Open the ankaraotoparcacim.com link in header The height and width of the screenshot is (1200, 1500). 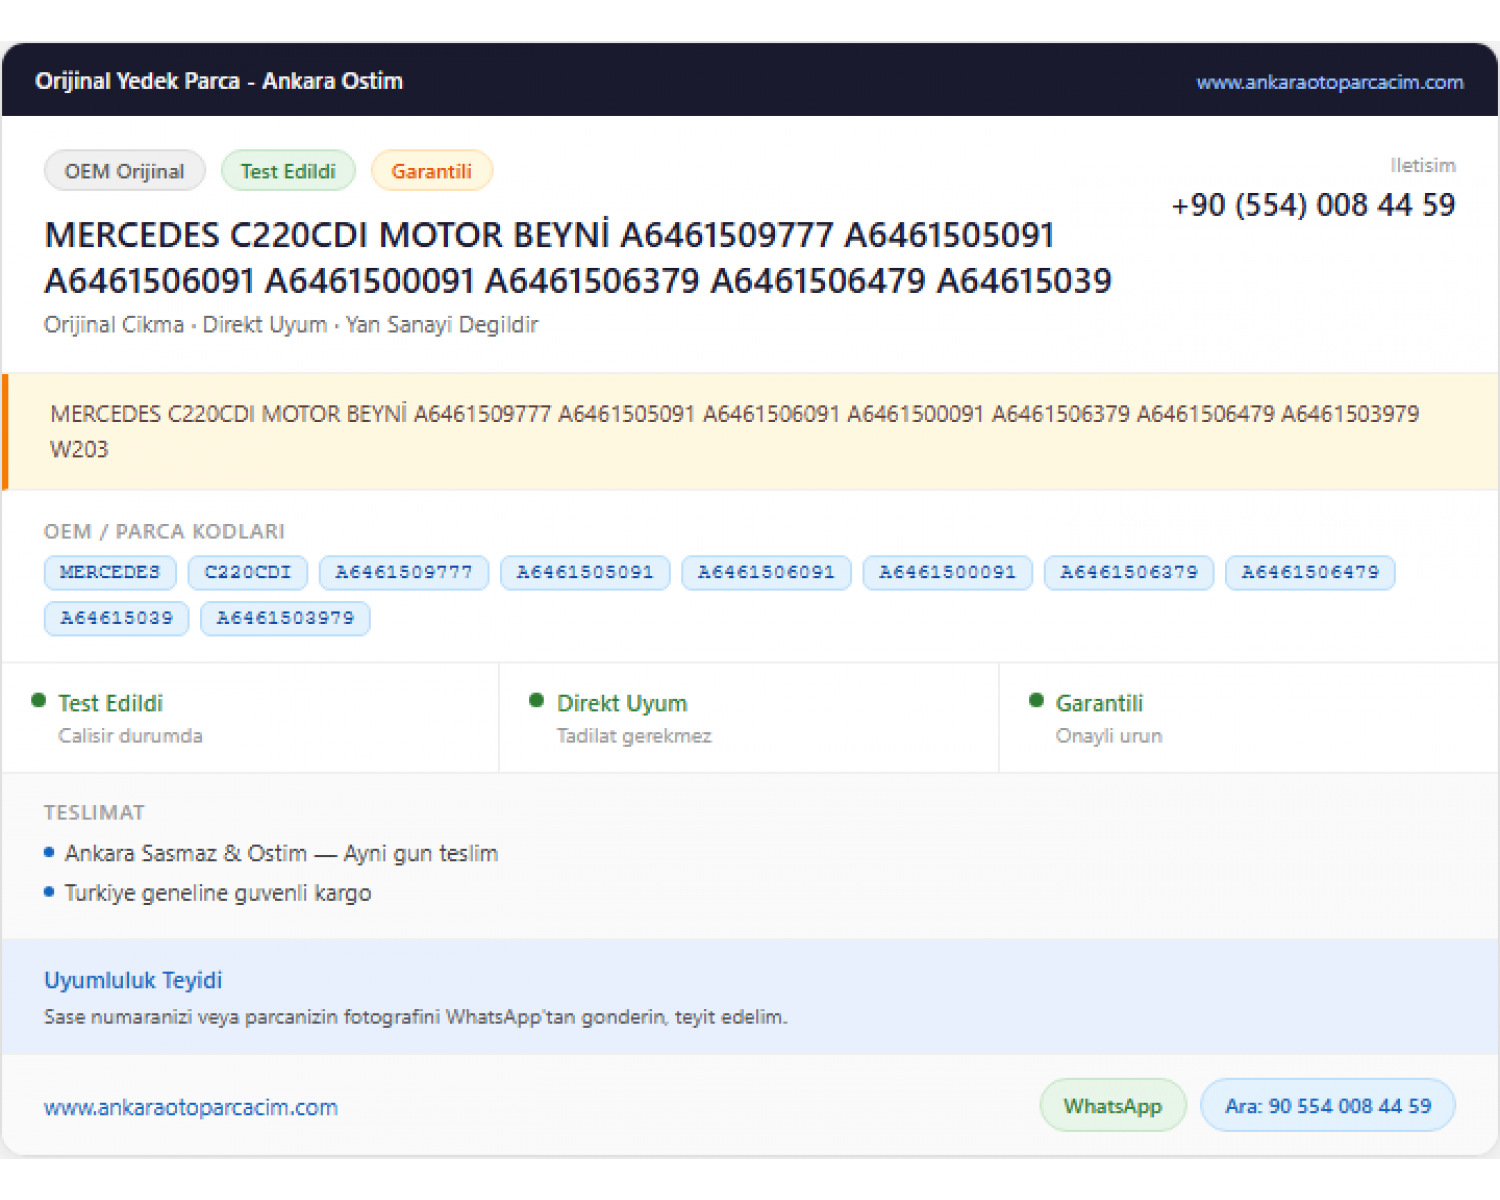tap(1329, 82)
